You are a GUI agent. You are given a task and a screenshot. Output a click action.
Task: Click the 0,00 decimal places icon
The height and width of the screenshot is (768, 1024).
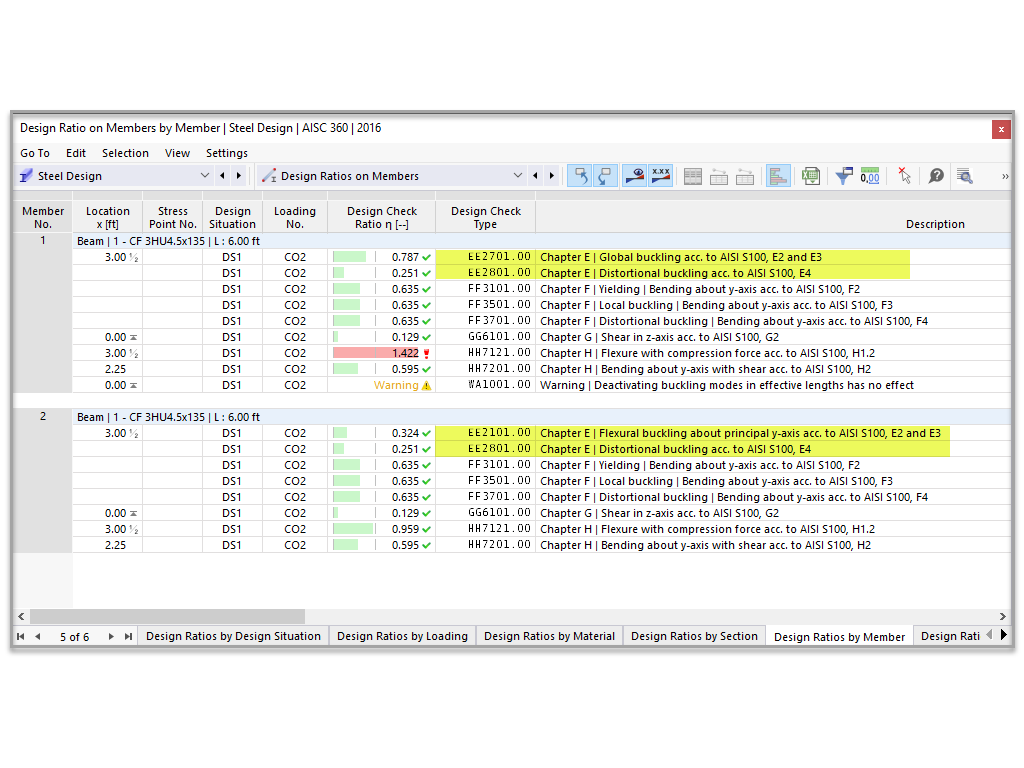[870, 175]
